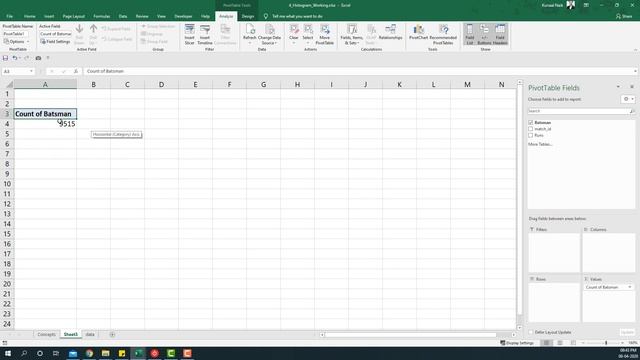Open the PivotTable Fields pane options arrow
640x360 pixels.
[618, 87]
